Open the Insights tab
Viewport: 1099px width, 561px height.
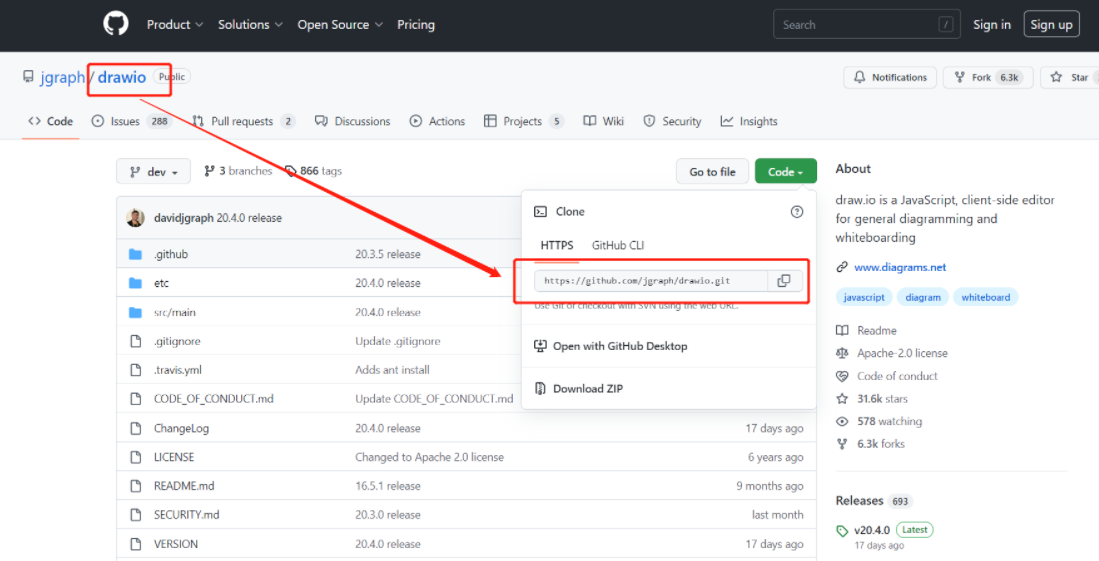click(749, 121)
